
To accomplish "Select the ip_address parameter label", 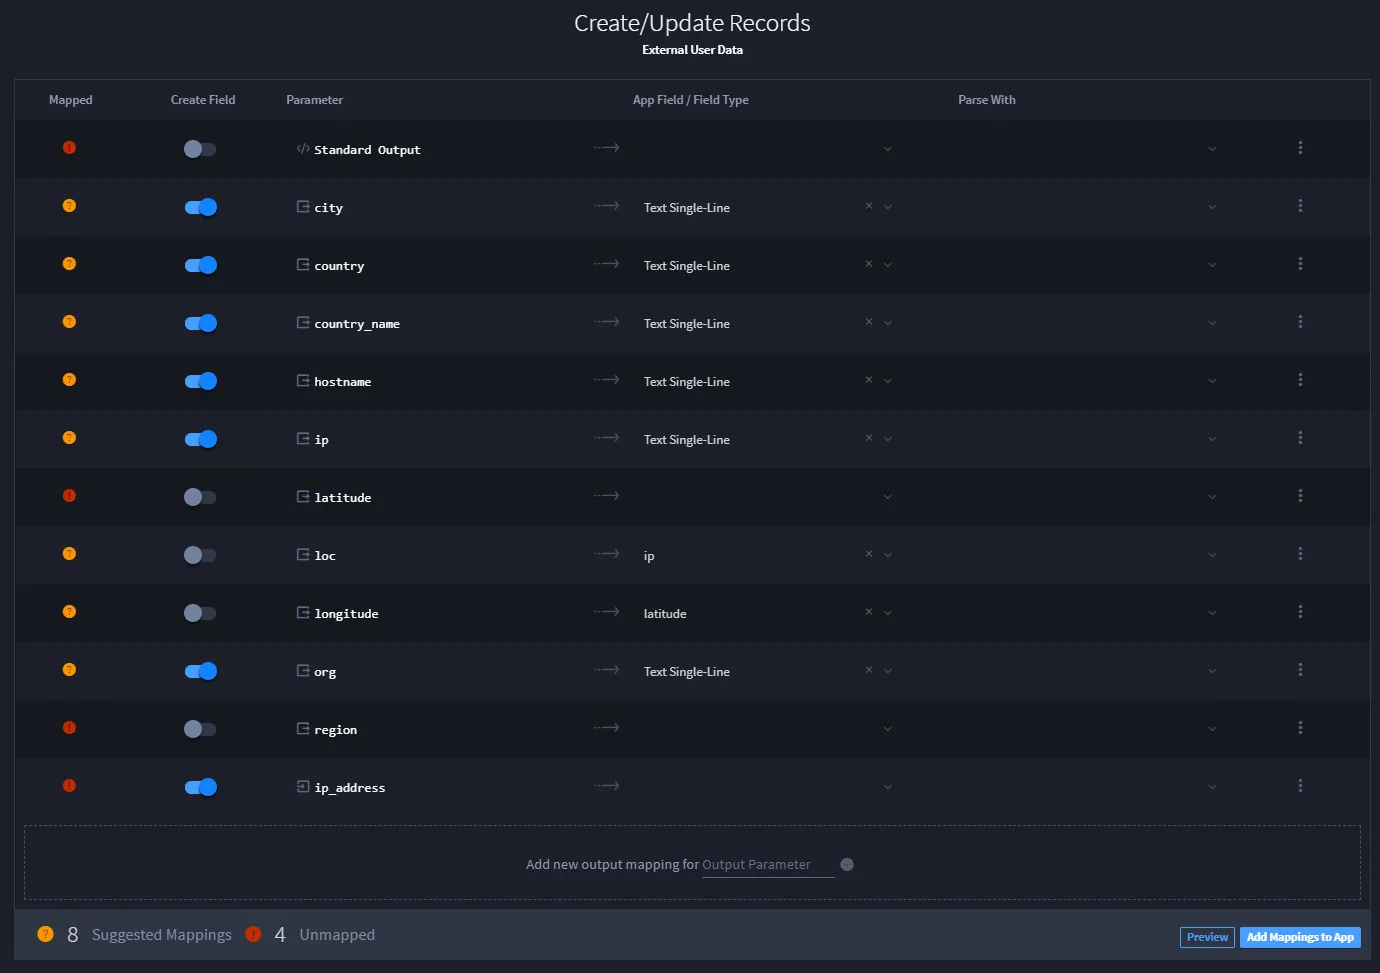I will (350, 788).
